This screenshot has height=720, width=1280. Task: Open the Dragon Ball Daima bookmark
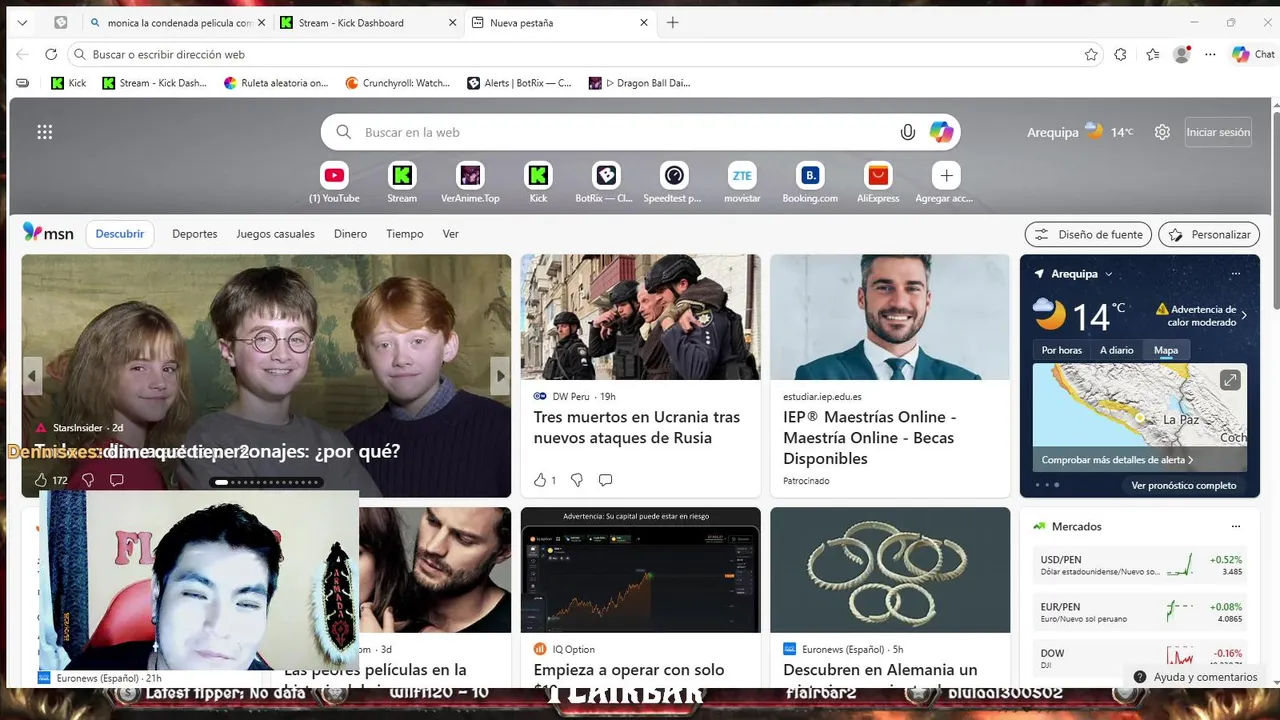point(640,83)
